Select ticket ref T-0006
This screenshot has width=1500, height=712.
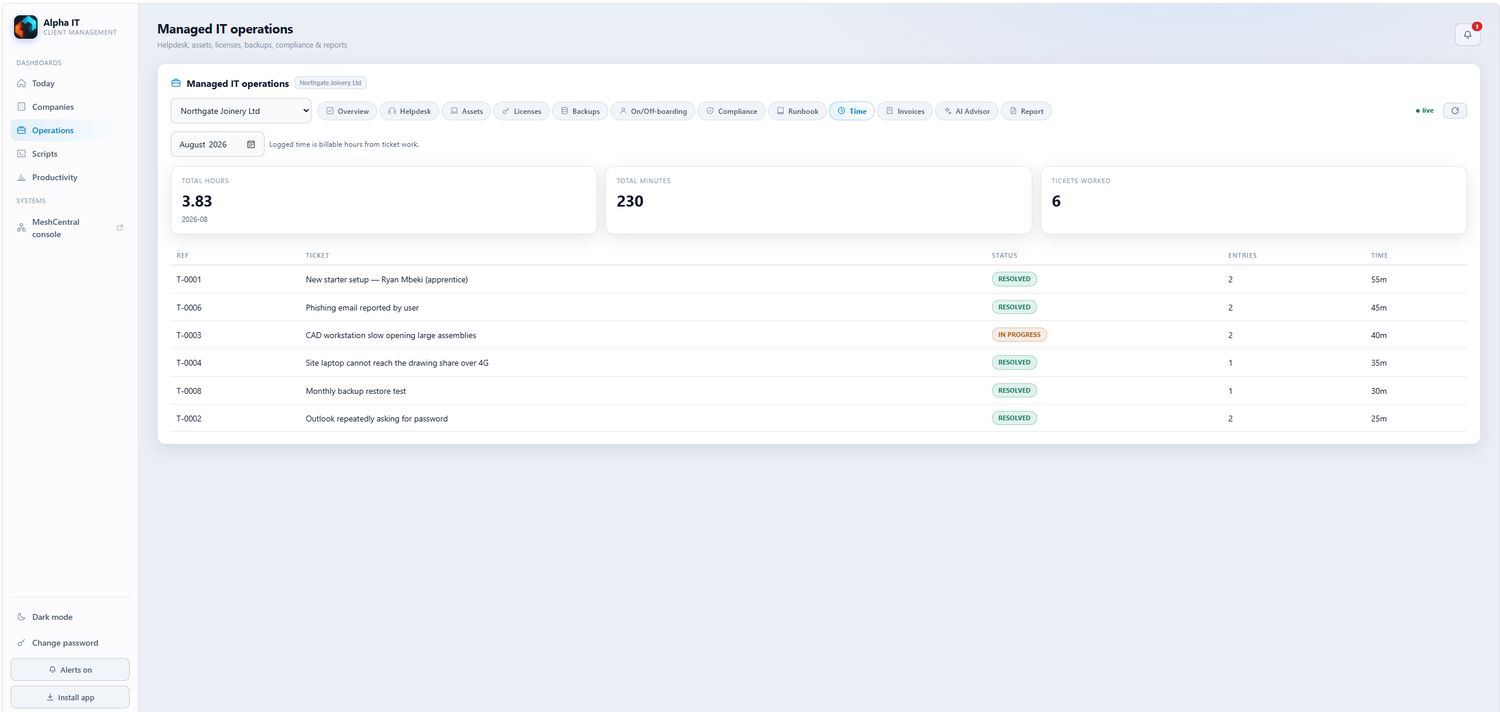point(189,307)
